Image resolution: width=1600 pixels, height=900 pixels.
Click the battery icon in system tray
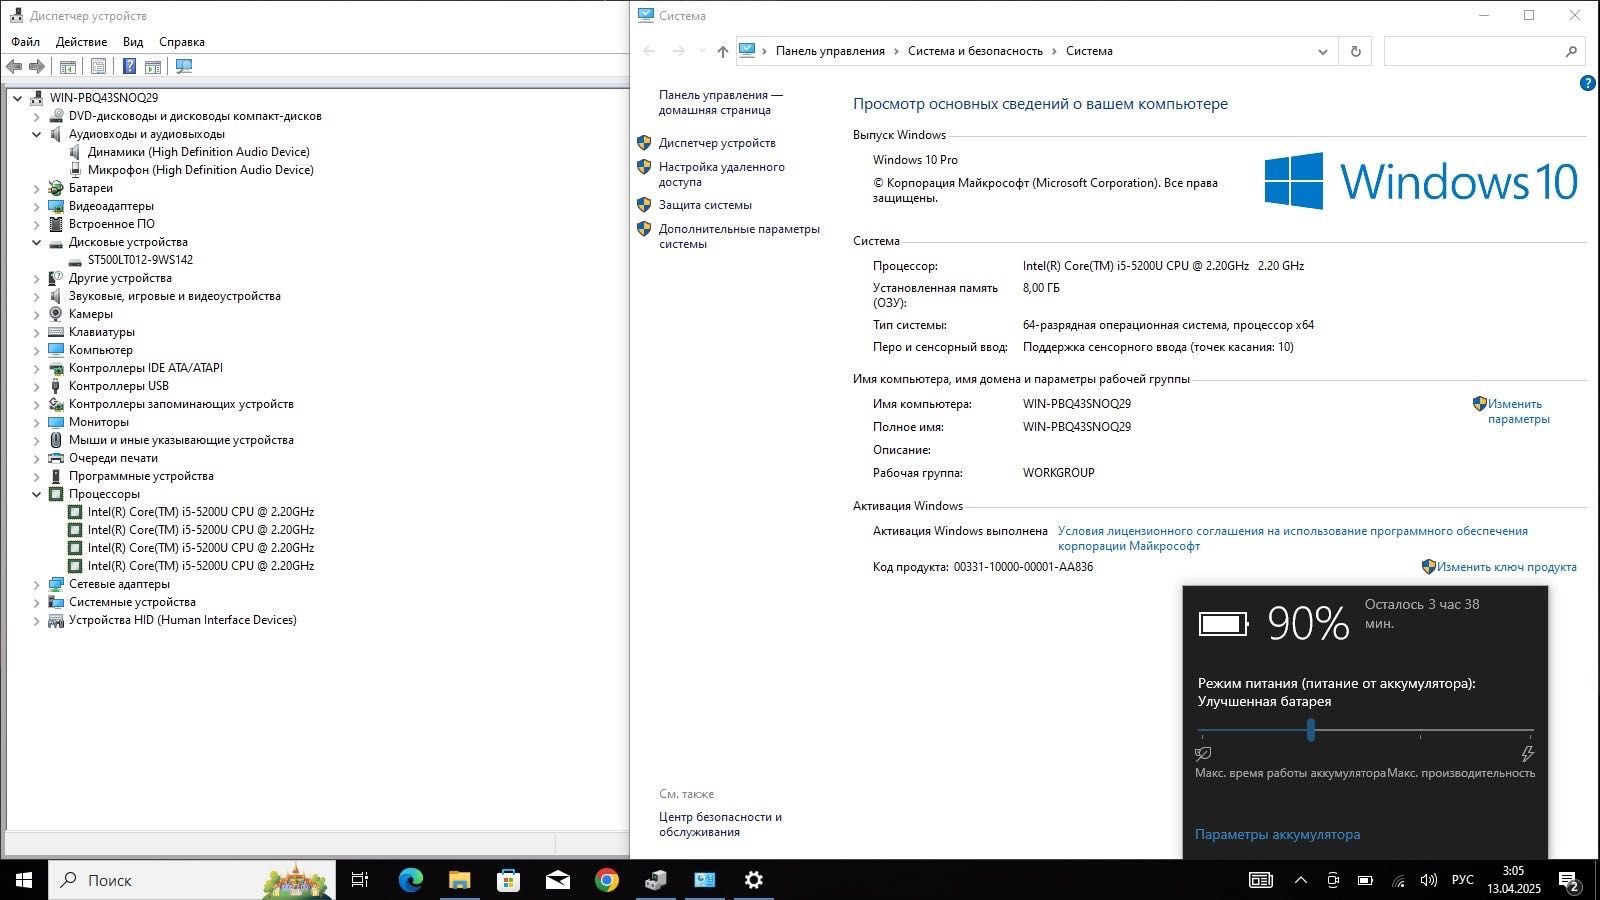pyautogui.click(x=1365, y=880)
